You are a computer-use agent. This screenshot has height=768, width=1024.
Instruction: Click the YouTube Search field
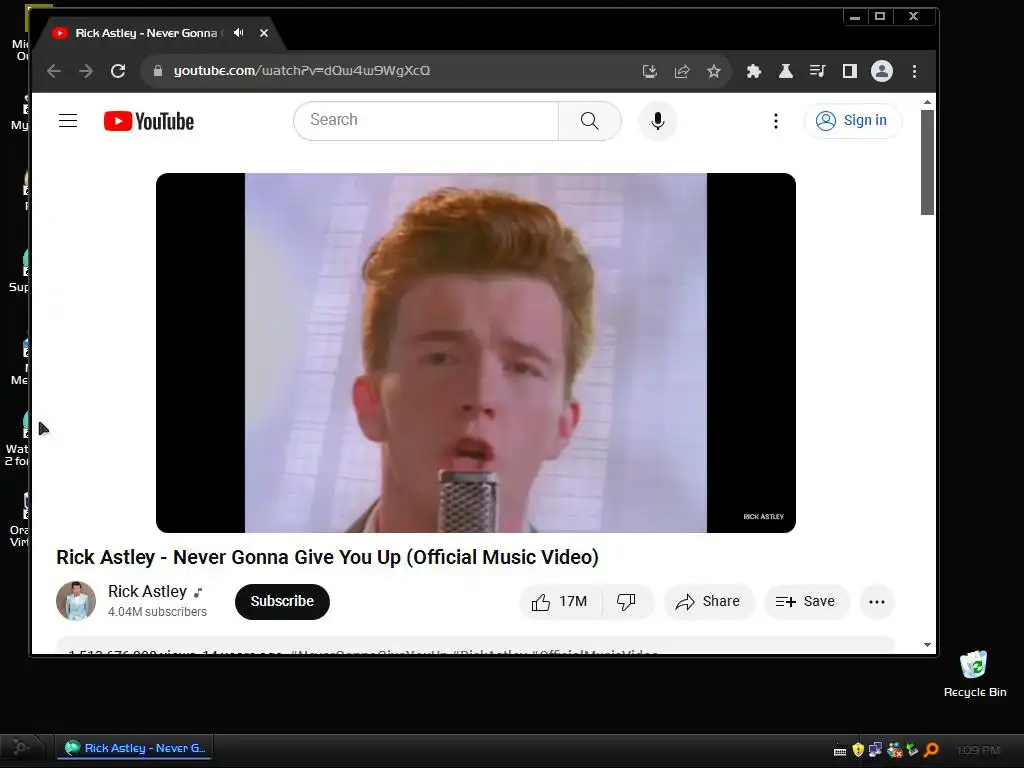[426, 121]
